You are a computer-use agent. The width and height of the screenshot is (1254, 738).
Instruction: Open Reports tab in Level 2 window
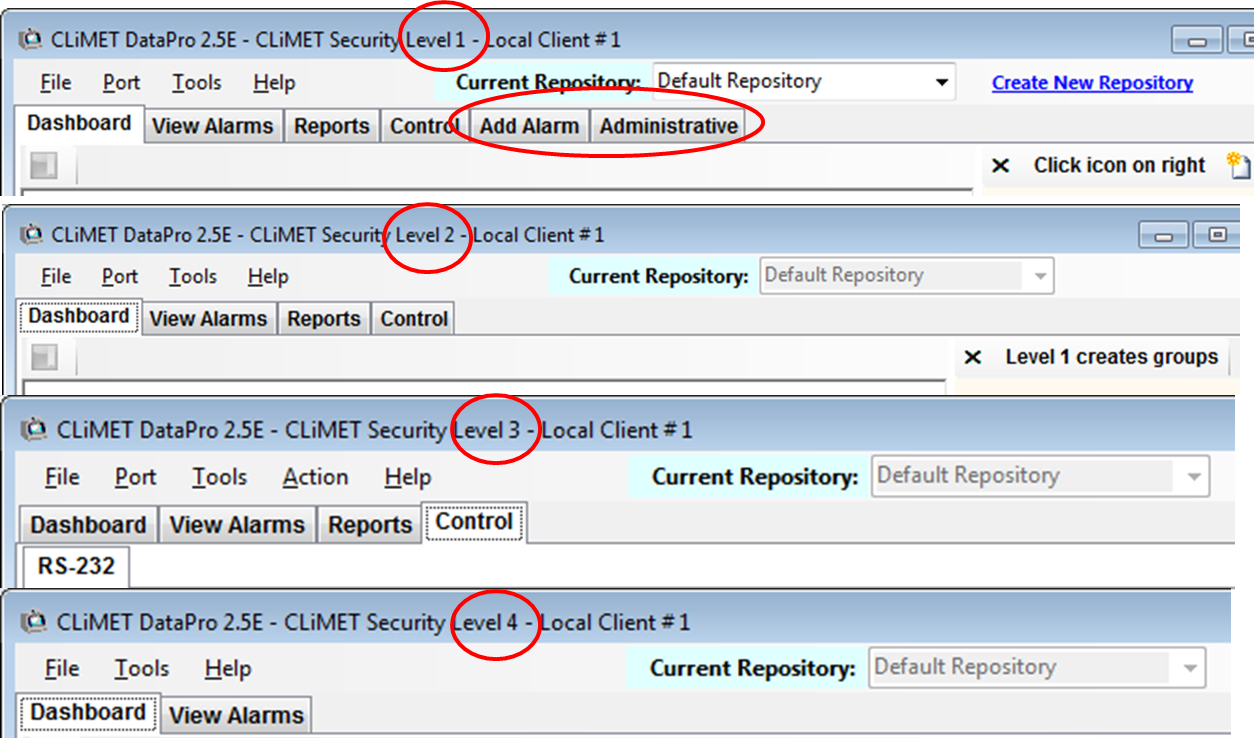click(324, 319)
